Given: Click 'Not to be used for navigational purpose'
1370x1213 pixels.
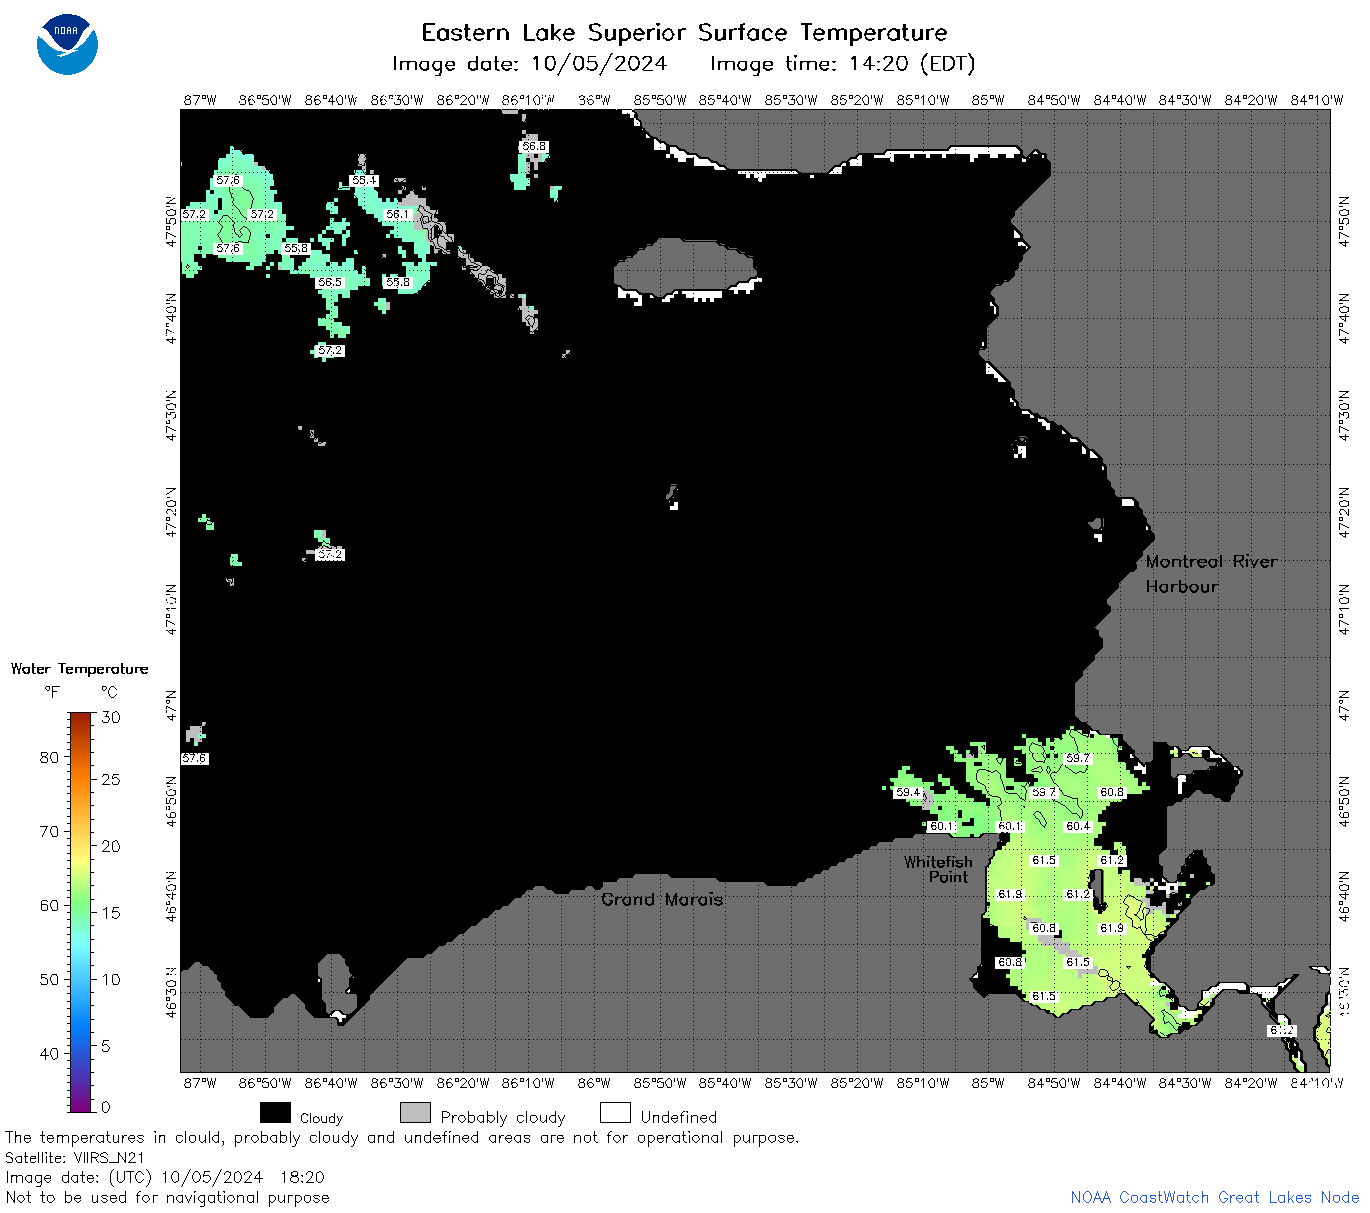Looking at the screenshot, I should pos(167,1197).
